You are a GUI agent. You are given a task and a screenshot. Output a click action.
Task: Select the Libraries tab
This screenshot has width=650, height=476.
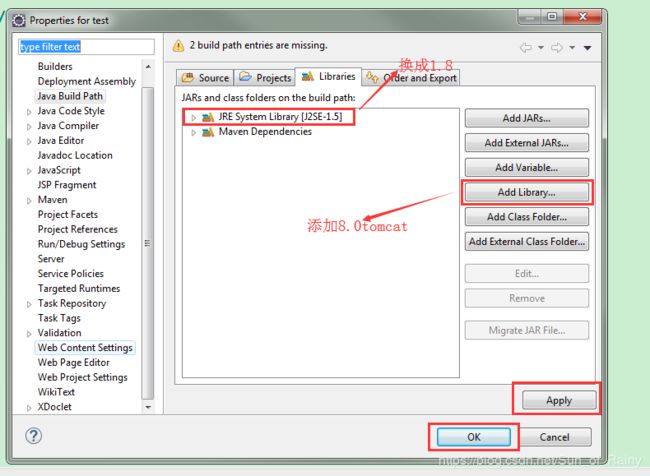(328, 77)
